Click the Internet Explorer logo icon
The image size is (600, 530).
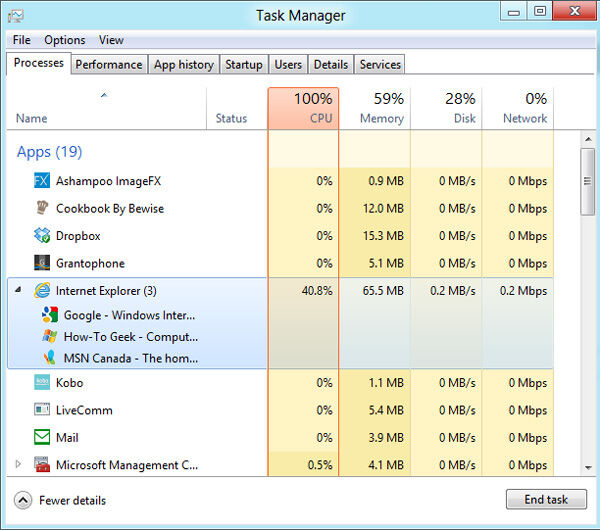(x=42, y=291)
